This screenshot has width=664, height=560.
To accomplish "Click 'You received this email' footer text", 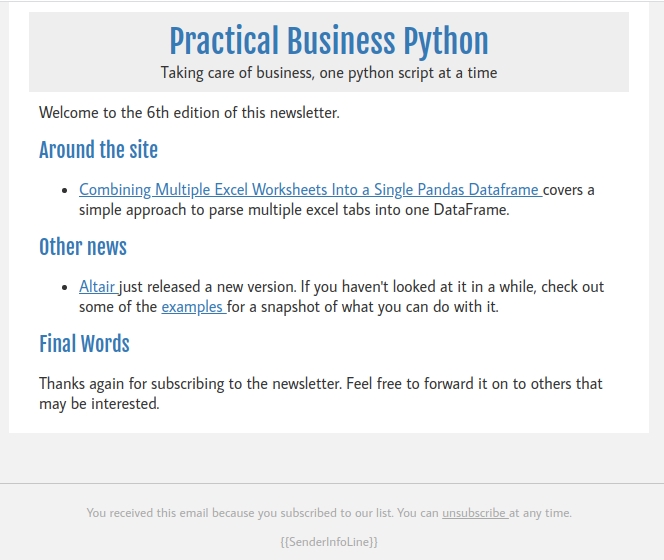I will pyautogui.click(x=262, y=513).
